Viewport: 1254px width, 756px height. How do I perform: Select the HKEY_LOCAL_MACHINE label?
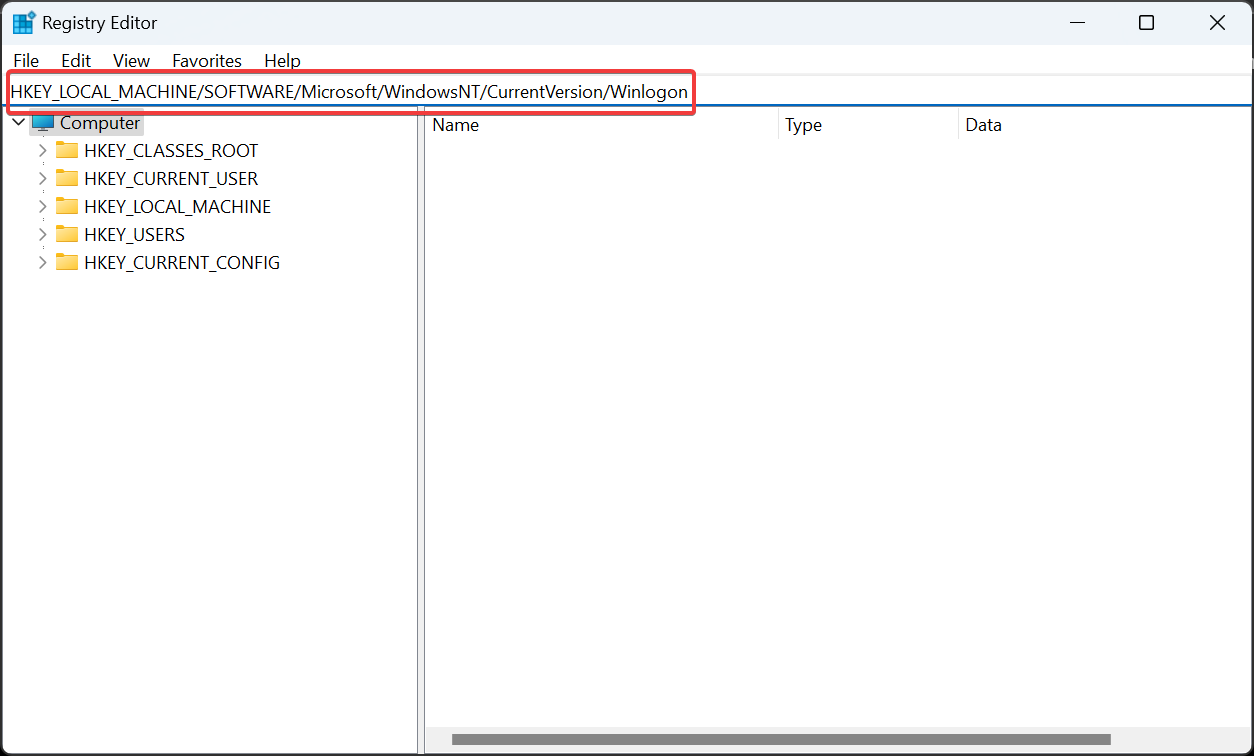(178, 207)
